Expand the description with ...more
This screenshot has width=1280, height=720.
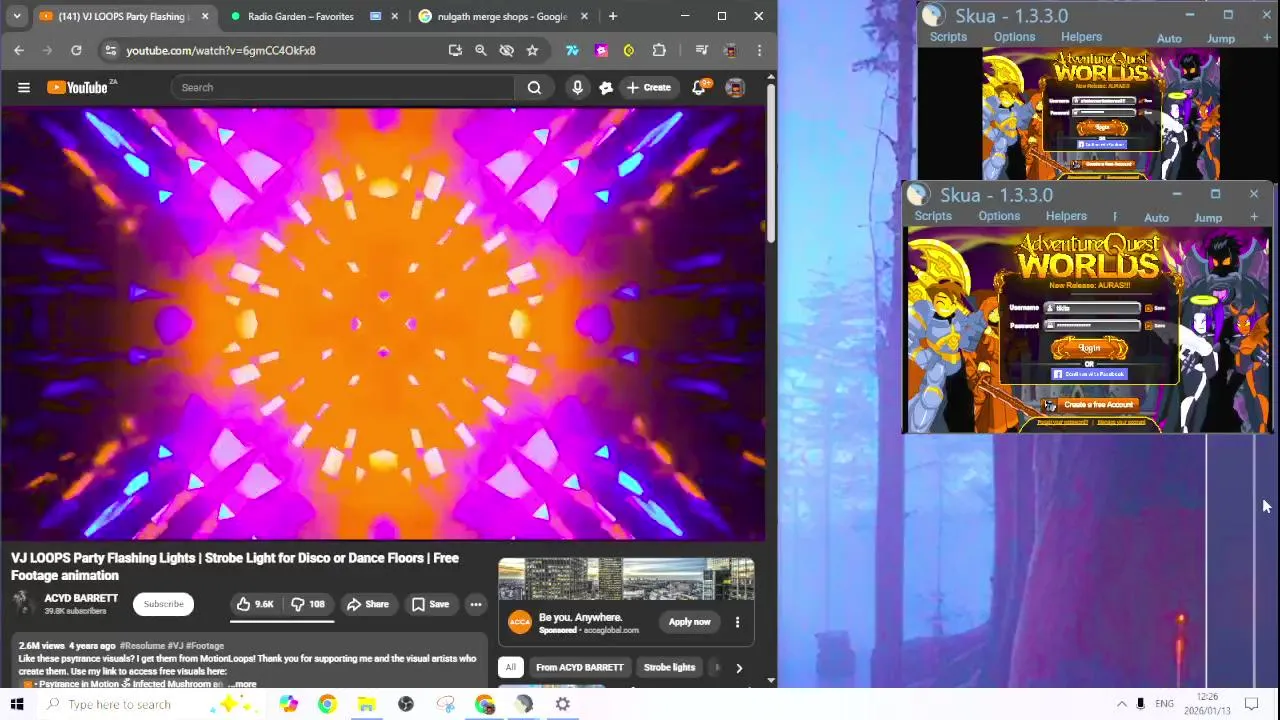[243, 684]
